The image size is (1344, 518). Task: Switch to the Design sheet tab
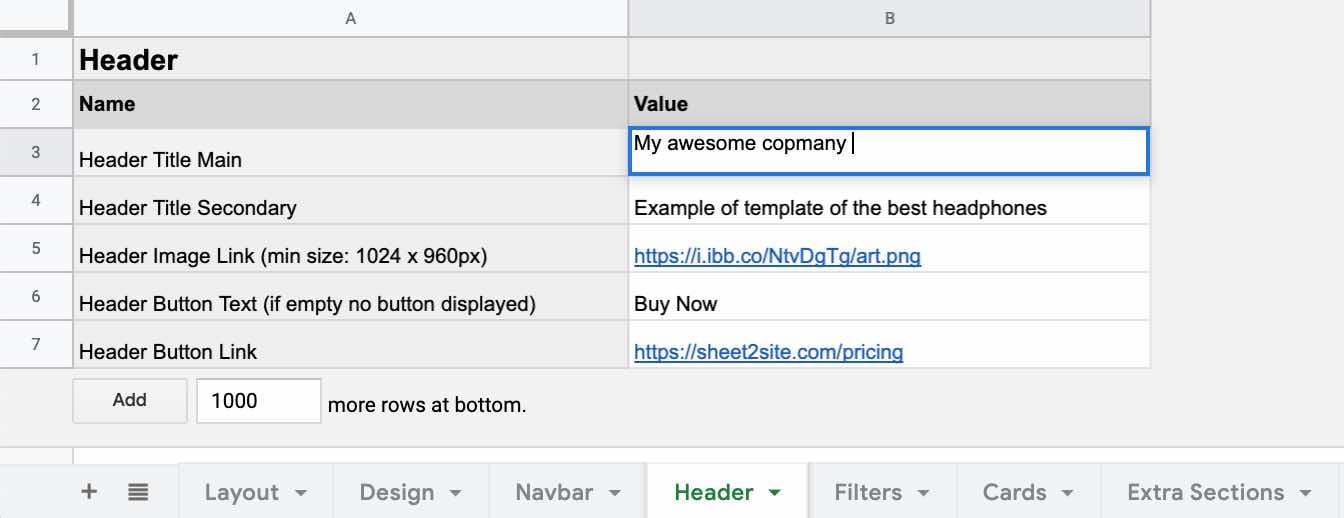click(396, 492)
